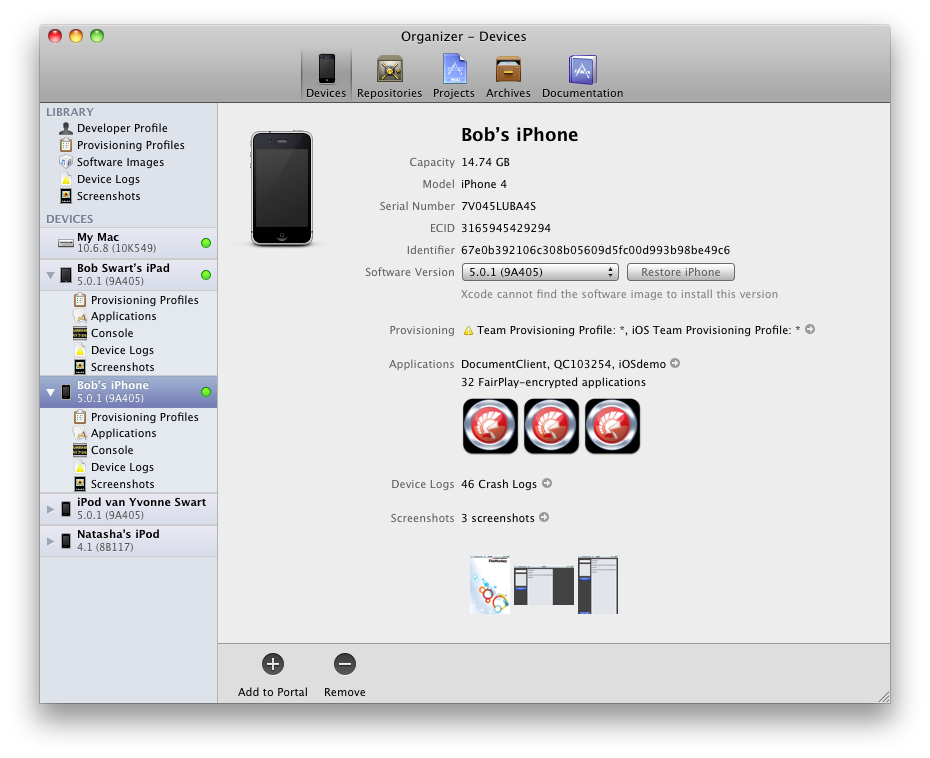
Task: Click the green status dot for My Mac
Action: point(206,243)
